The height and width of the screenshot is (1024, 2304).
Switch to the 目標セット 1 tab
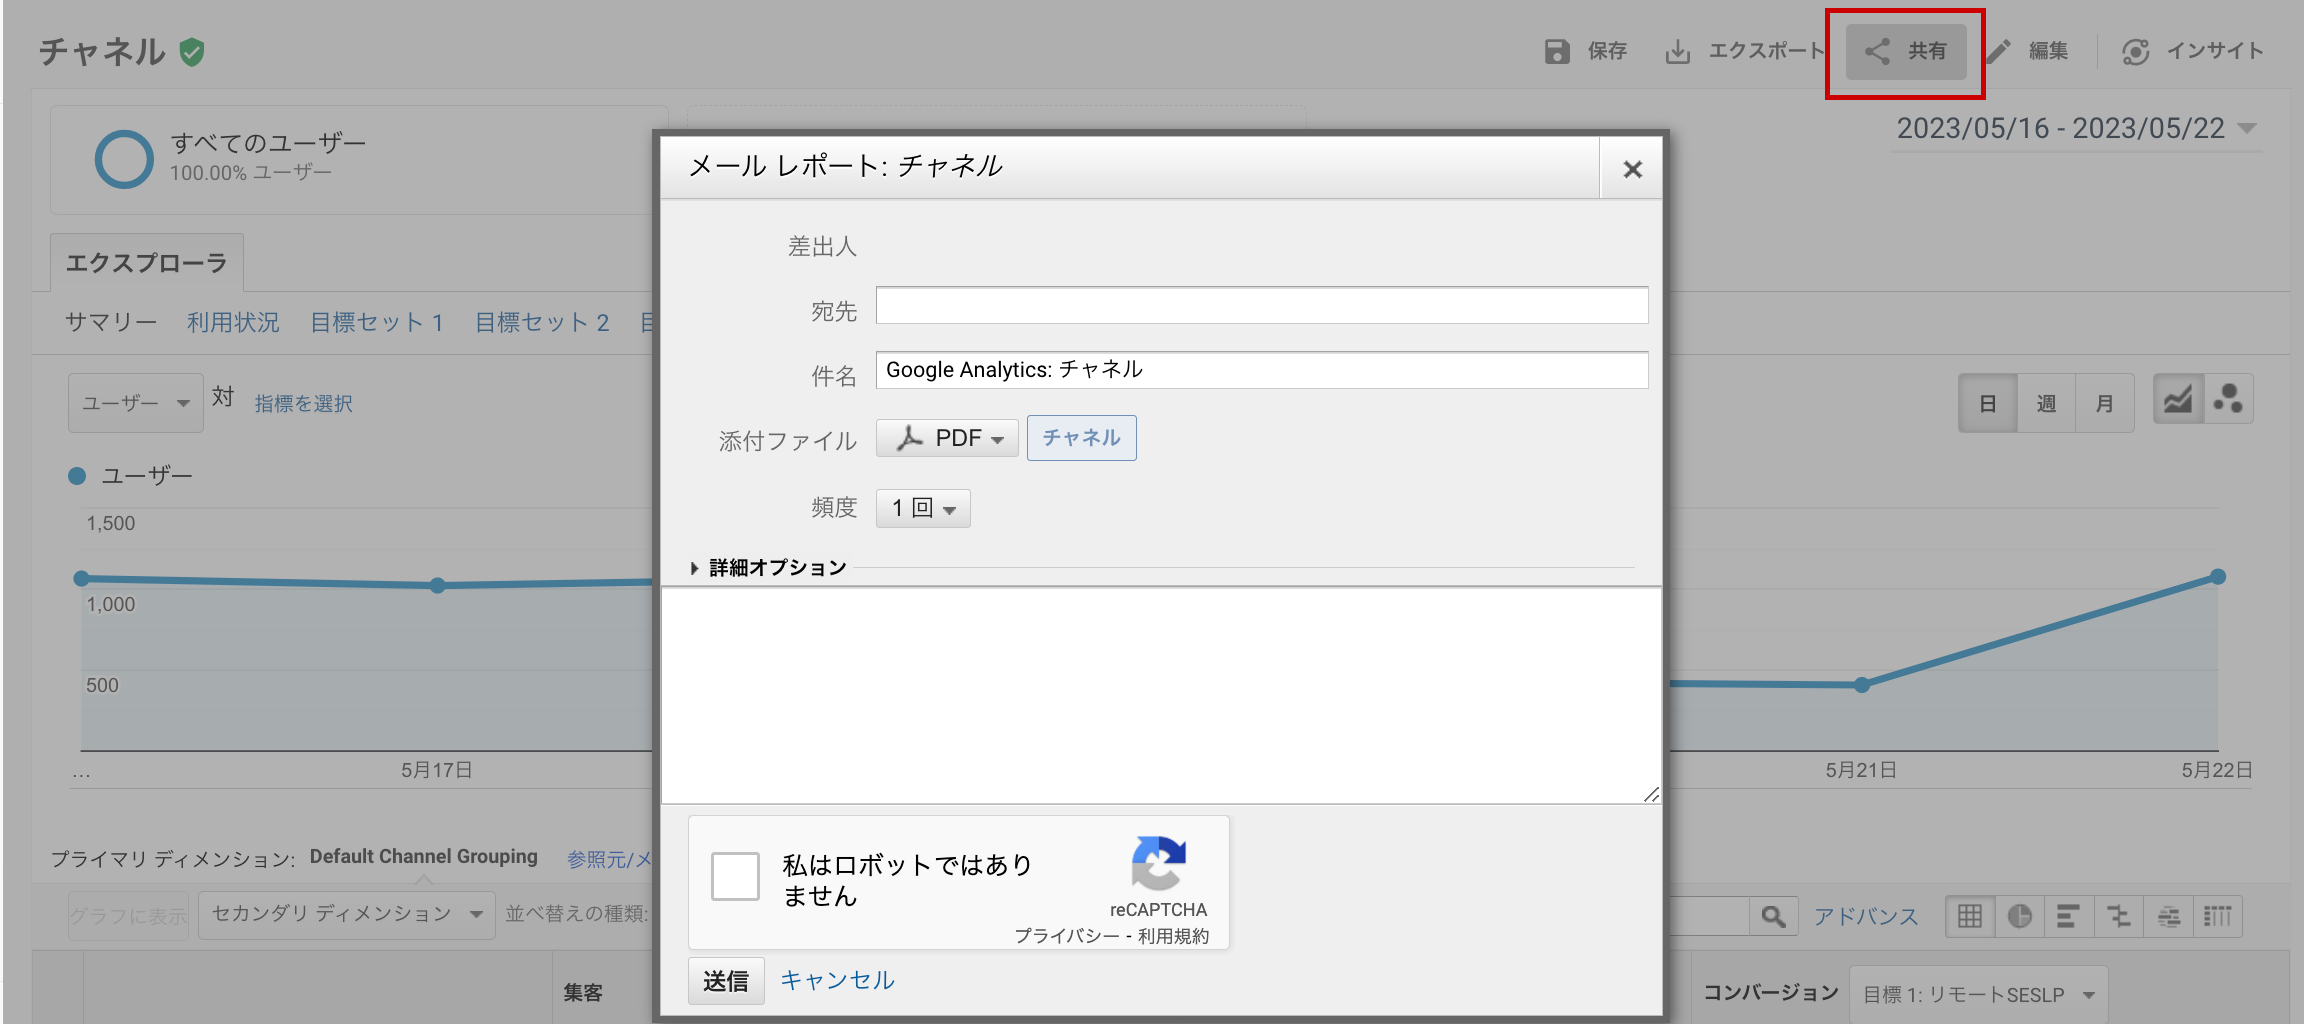pyautogui.click(x=377, y=323)
